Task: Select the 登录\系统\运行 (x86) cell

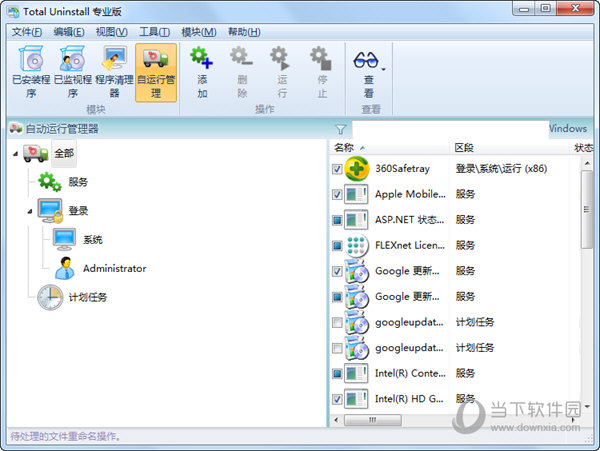Action: click(501, 169)
